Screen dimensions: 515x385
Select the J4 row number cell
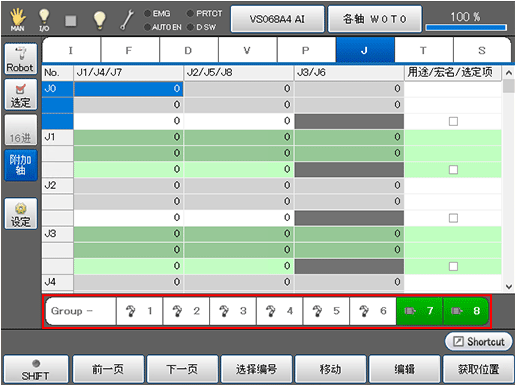tap(57, 282)
